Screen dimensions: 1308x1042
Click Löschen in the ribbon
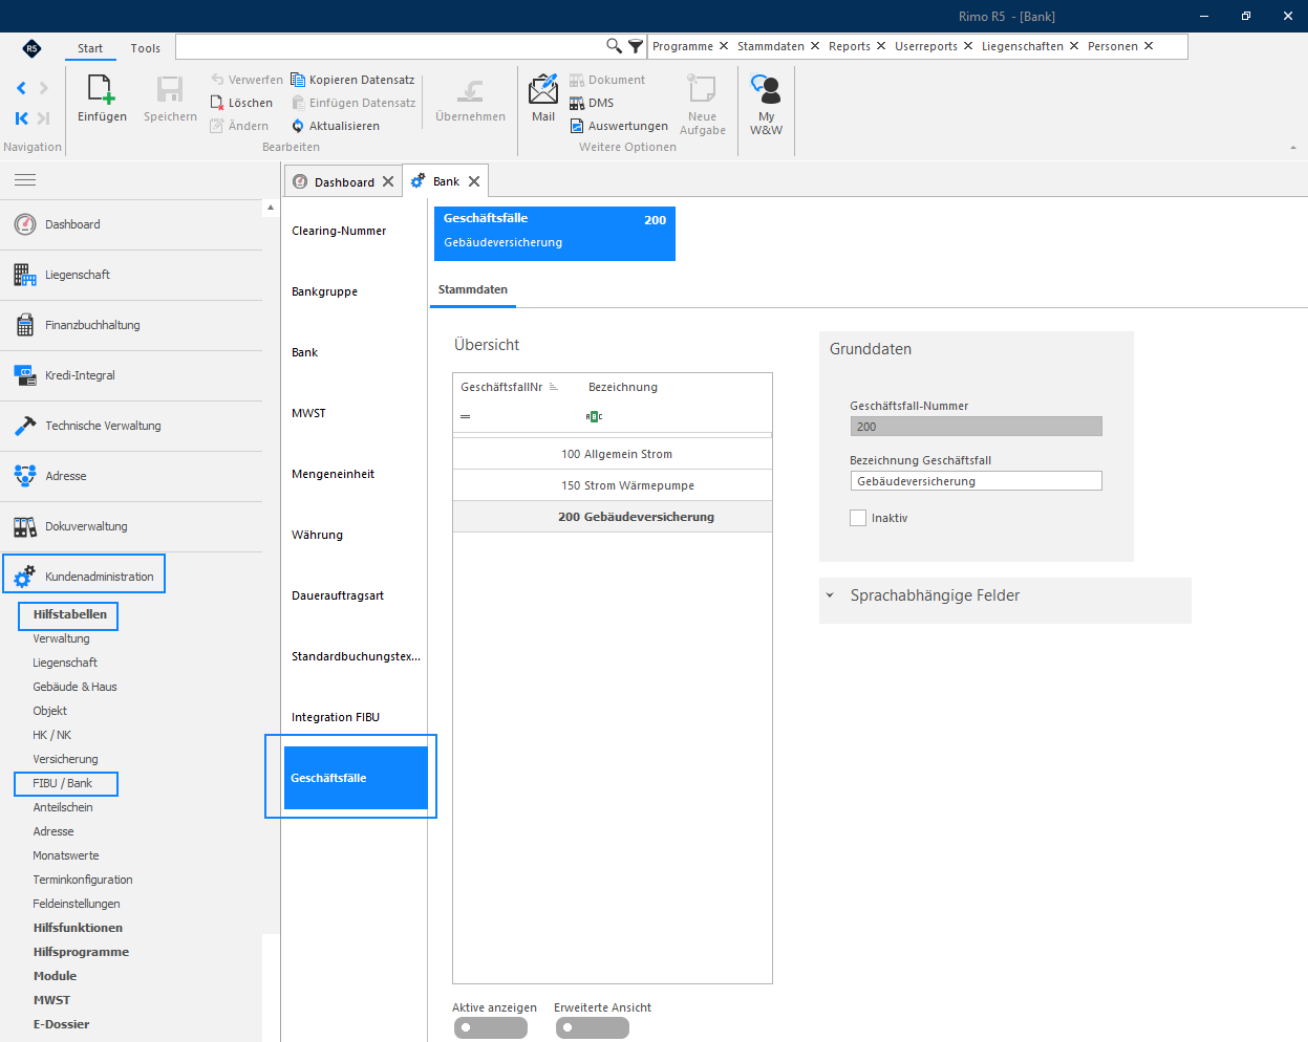(x=241, y=103)
